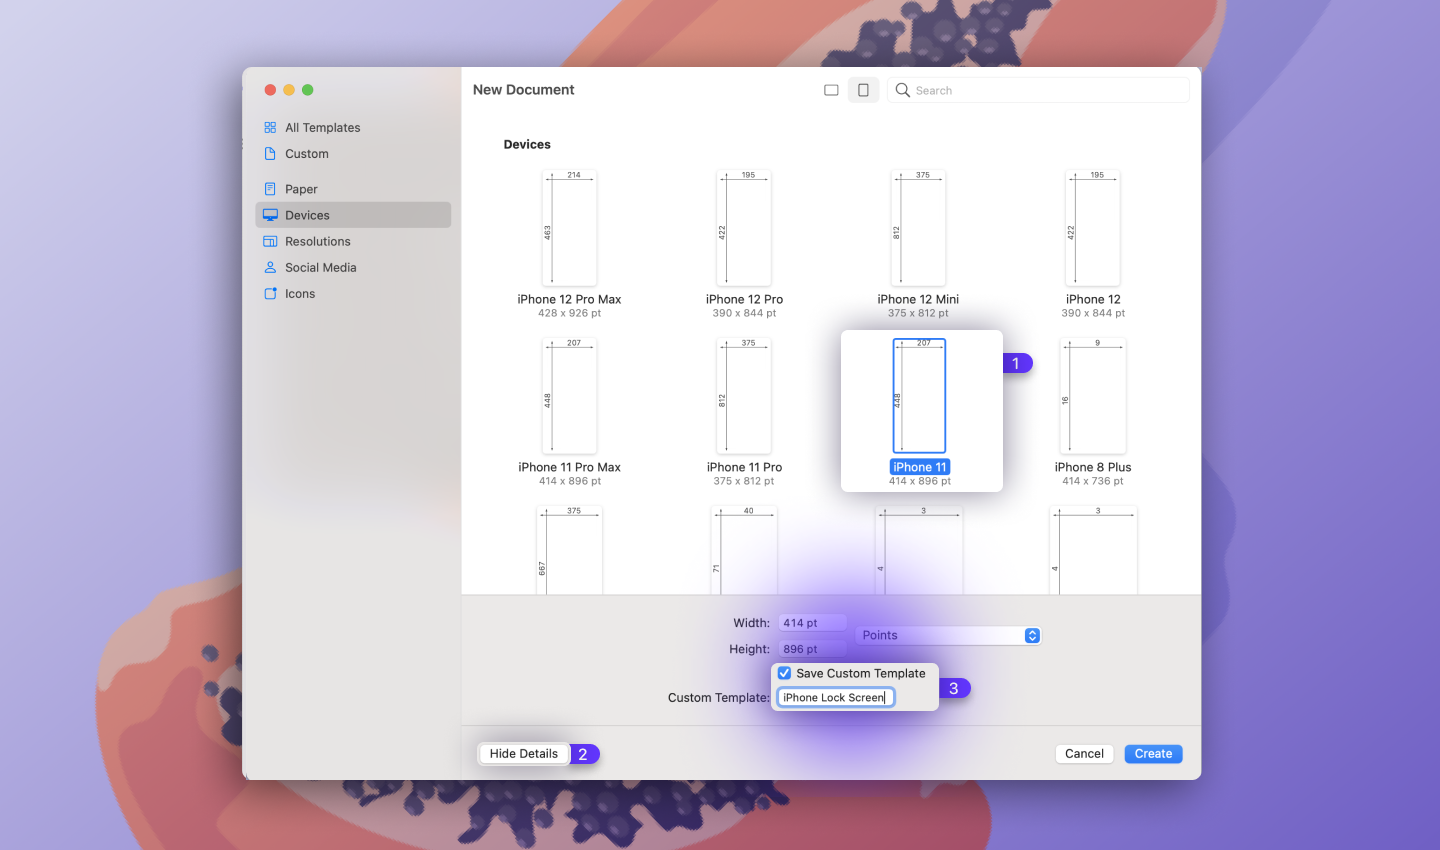Click the Paper sidebar icon
This screenshot has width=1440, height=850.
pos(270,189)
